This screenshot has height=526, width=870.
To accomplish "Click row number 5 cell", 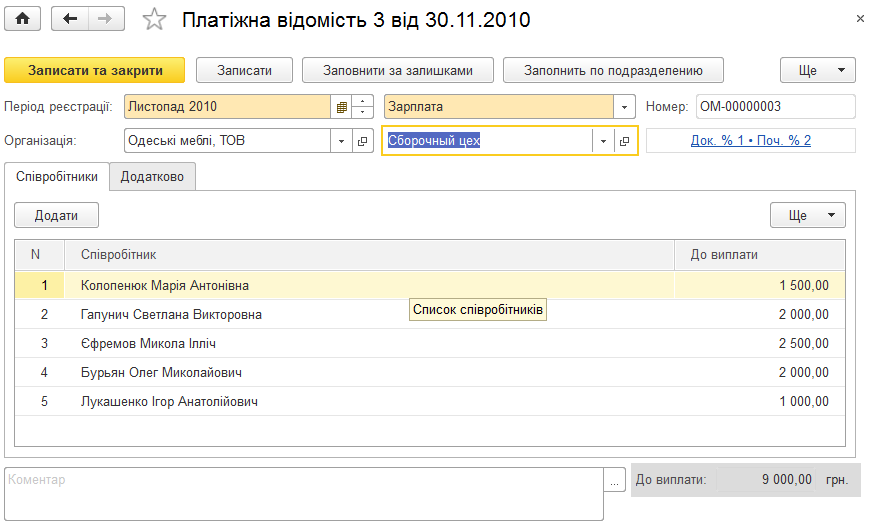I will 39,401.
